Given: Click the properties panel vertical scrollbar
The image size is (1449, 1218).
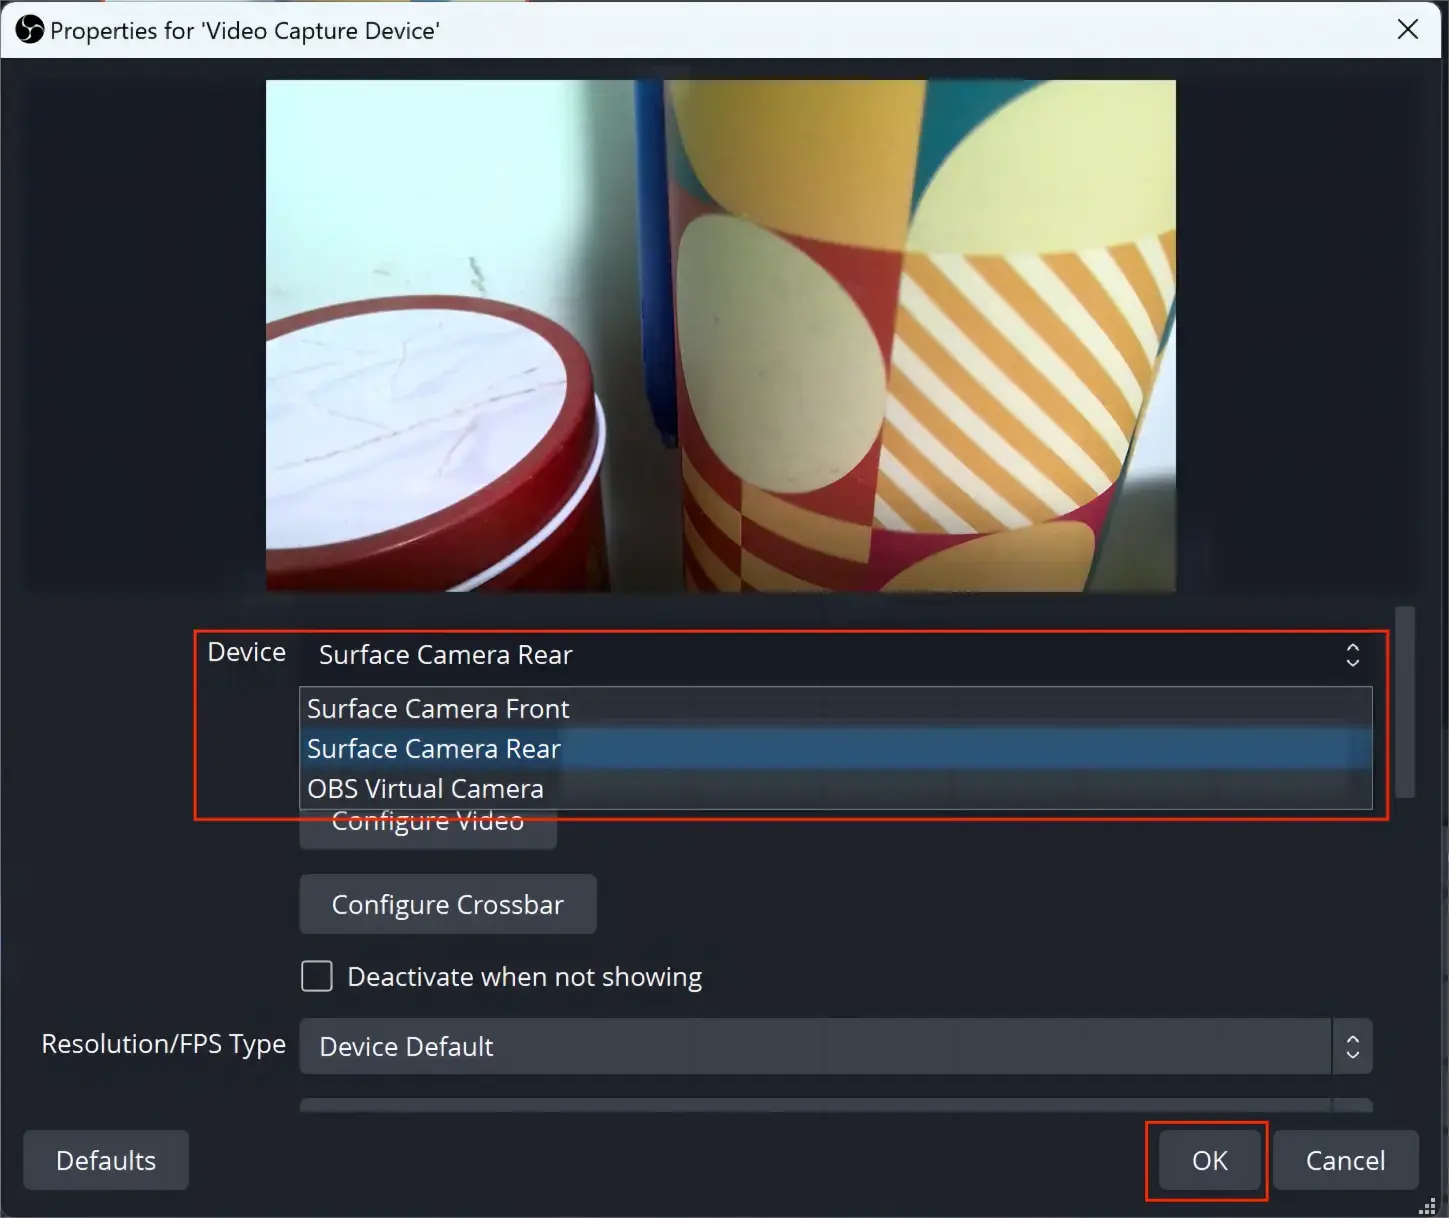Looking at the screenshot, I should coord(1405,701).
